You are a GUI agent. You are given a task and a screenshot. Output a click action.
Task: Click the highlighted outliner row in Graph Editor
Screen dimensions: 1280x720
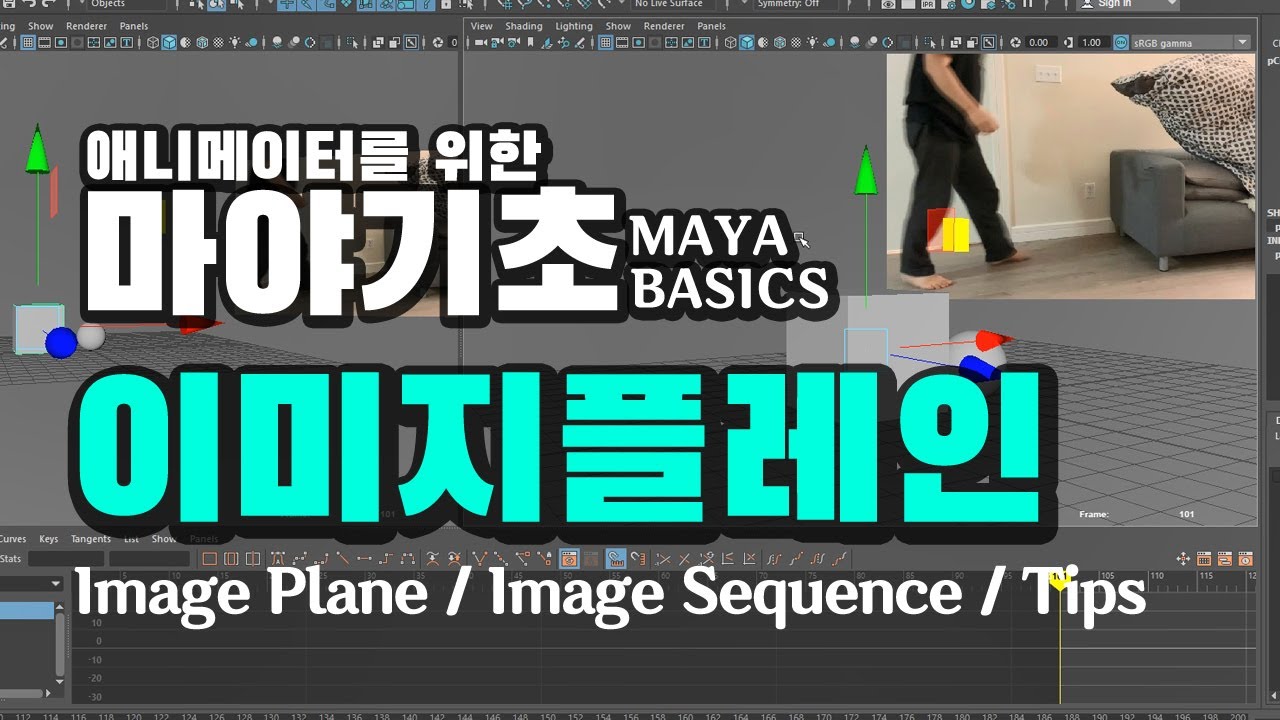click(x=27, y=611)
